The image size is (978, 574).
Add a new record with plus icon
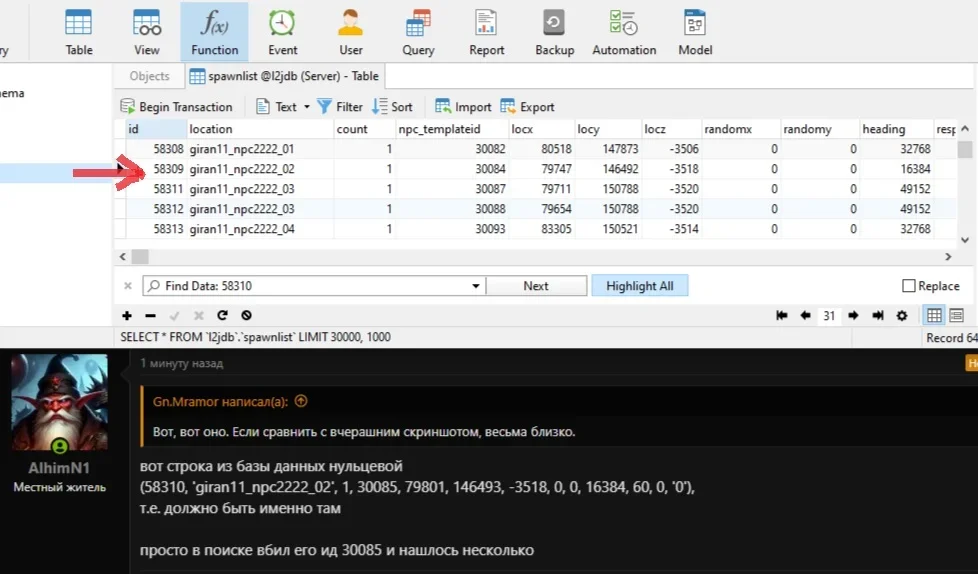pos(127,316)
